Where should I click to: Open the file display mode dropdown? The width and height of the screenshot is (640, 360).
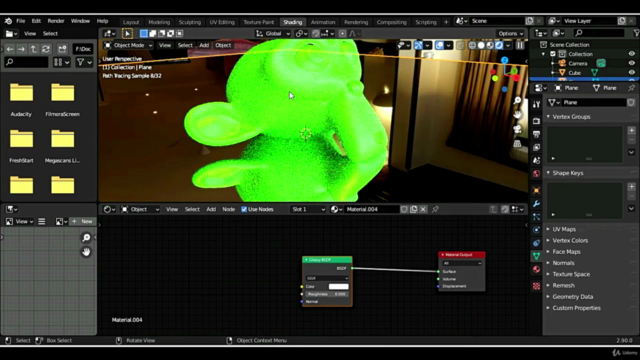pos(62,62)
